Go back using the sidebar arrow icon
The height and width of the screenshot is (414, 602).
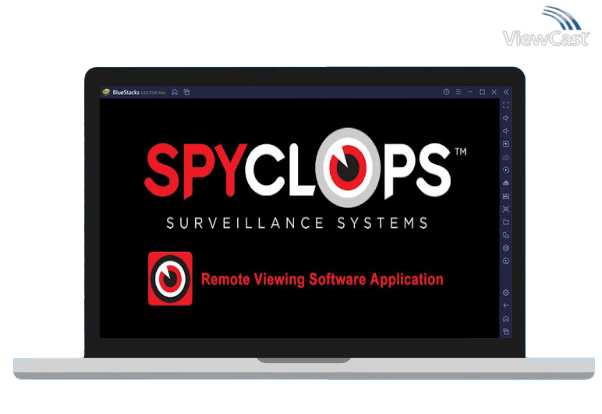(506, 306)
